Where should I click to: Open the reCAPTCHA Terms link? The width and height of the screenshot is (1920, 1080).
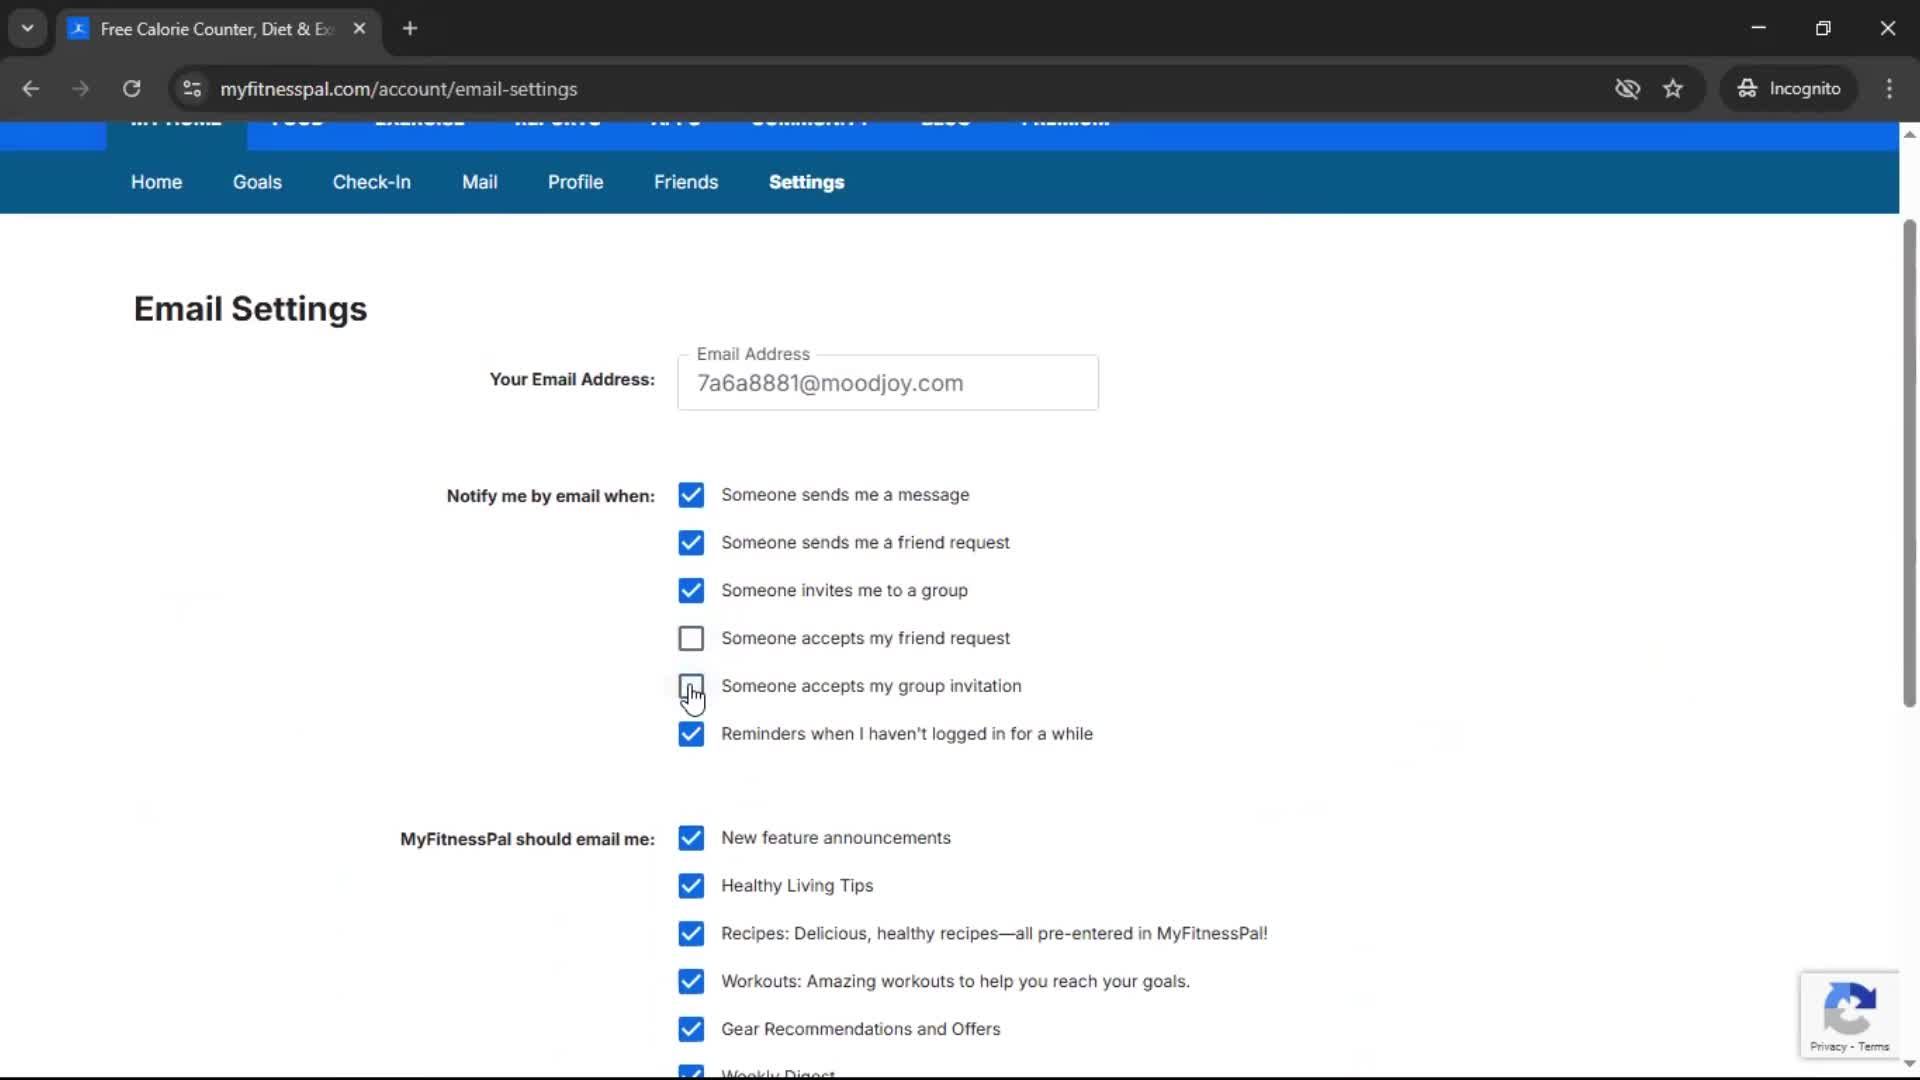pyautogui.click(x=1874, y=1047)
